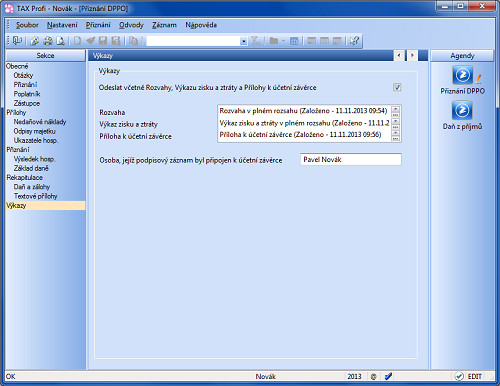This screenshot has height=386, width=500.
Task: Click the ellipsis button on Rozvaha row
Action: [x=395, y=115]
